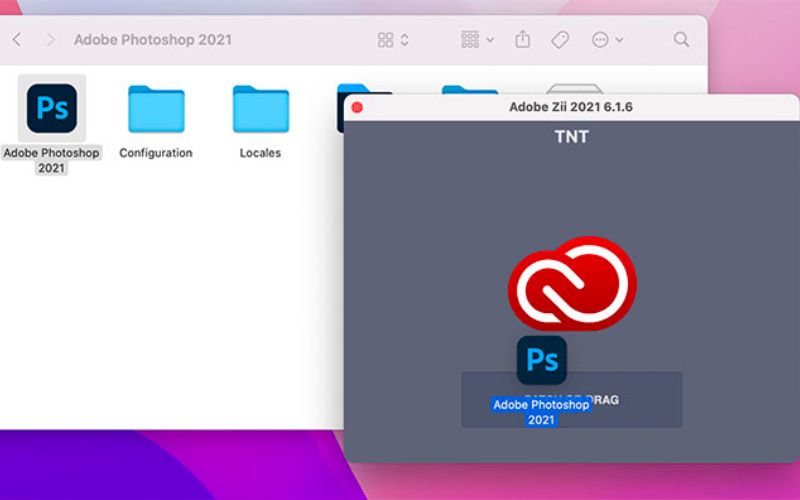Open the Finder group-by grid menu

click(470, 39)
